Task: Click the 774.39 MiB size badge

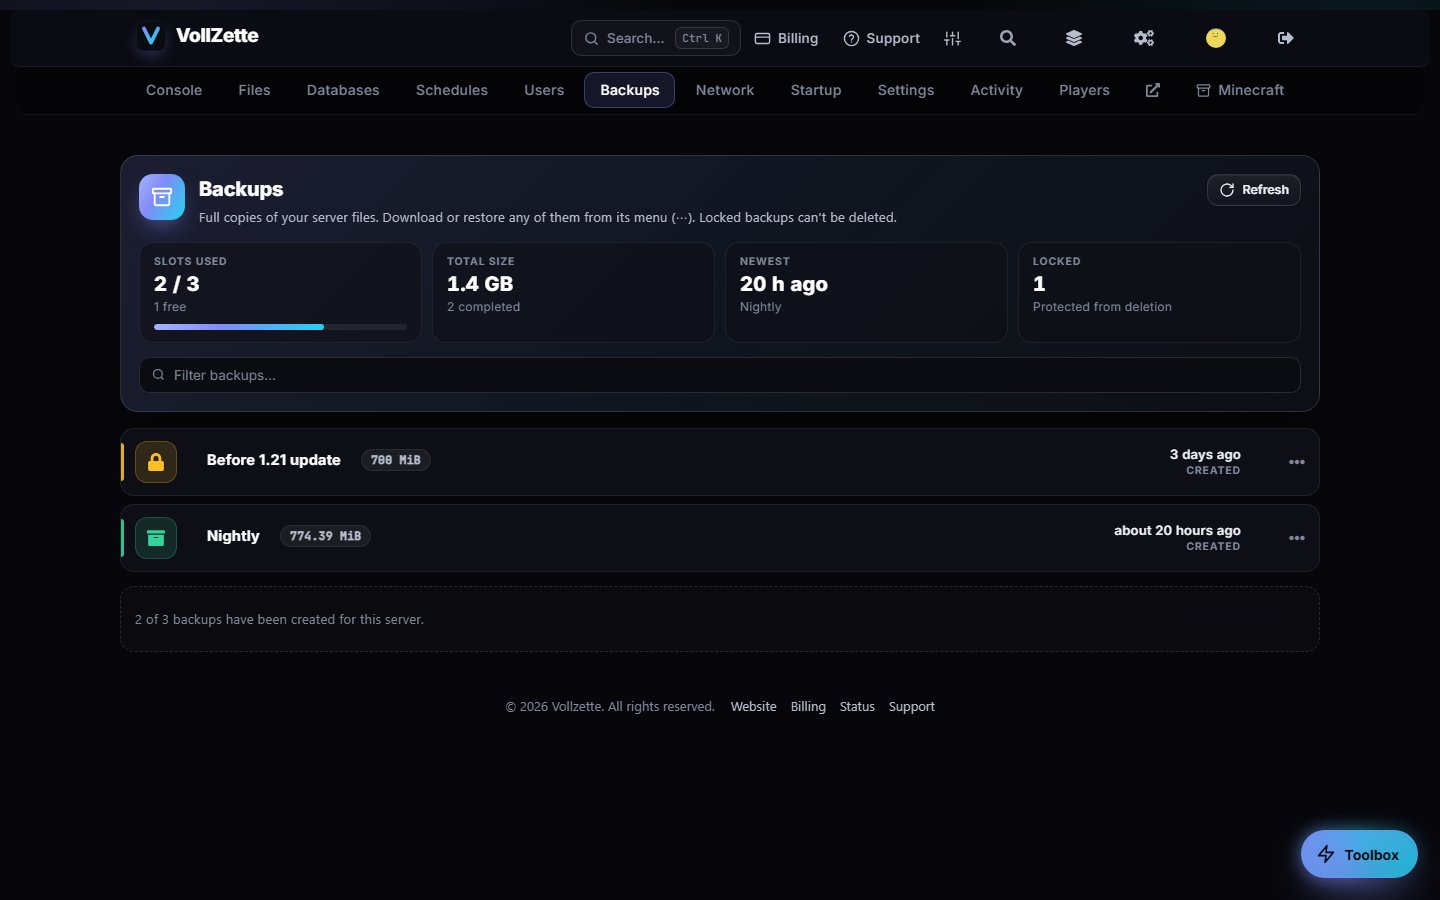Action: click(x=325, y=536)
